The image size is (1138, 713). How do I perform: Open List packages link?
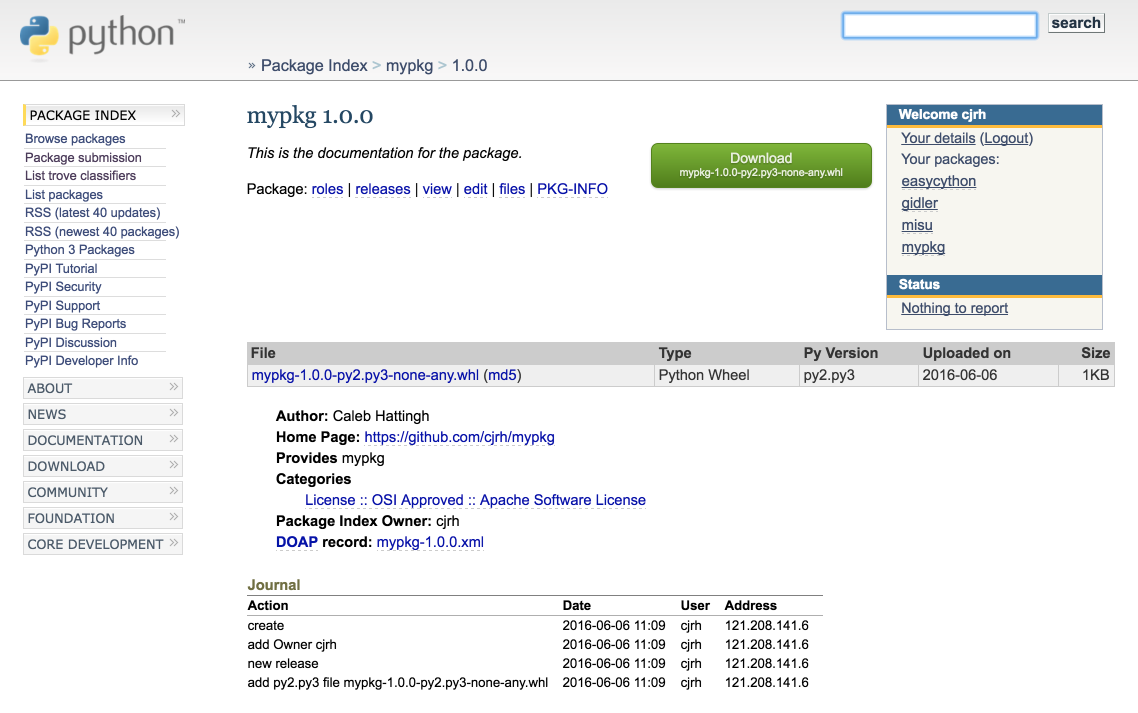tap(63, 195)
